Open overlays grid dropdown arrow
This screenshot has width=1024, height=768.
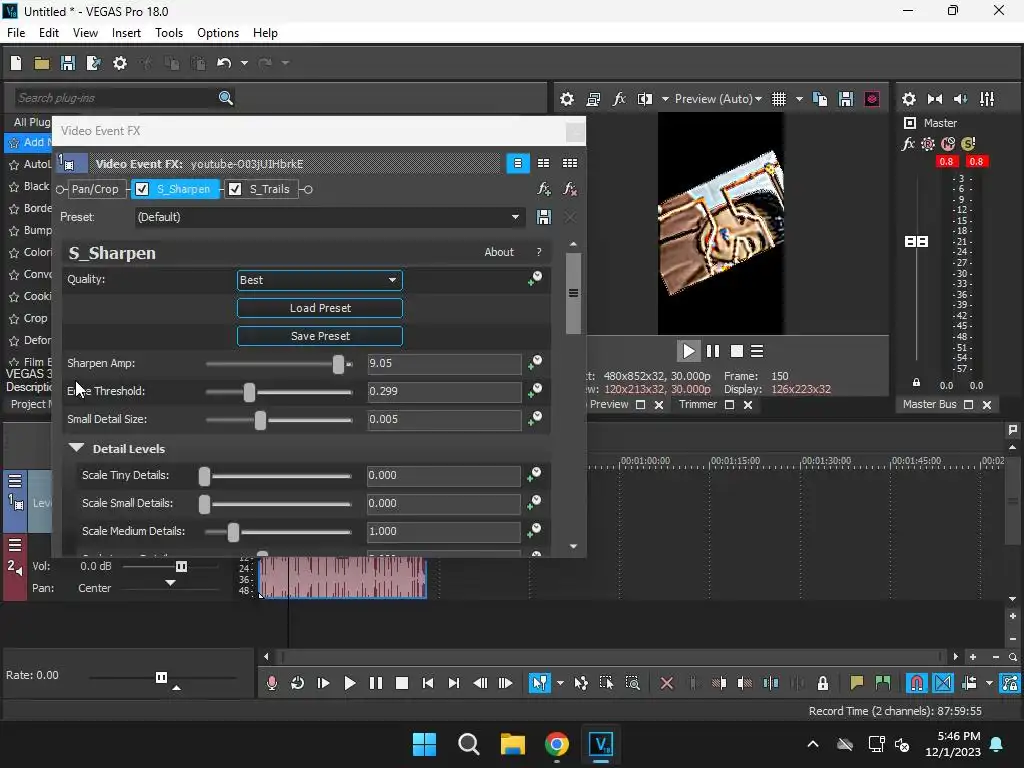pos(799,99)
